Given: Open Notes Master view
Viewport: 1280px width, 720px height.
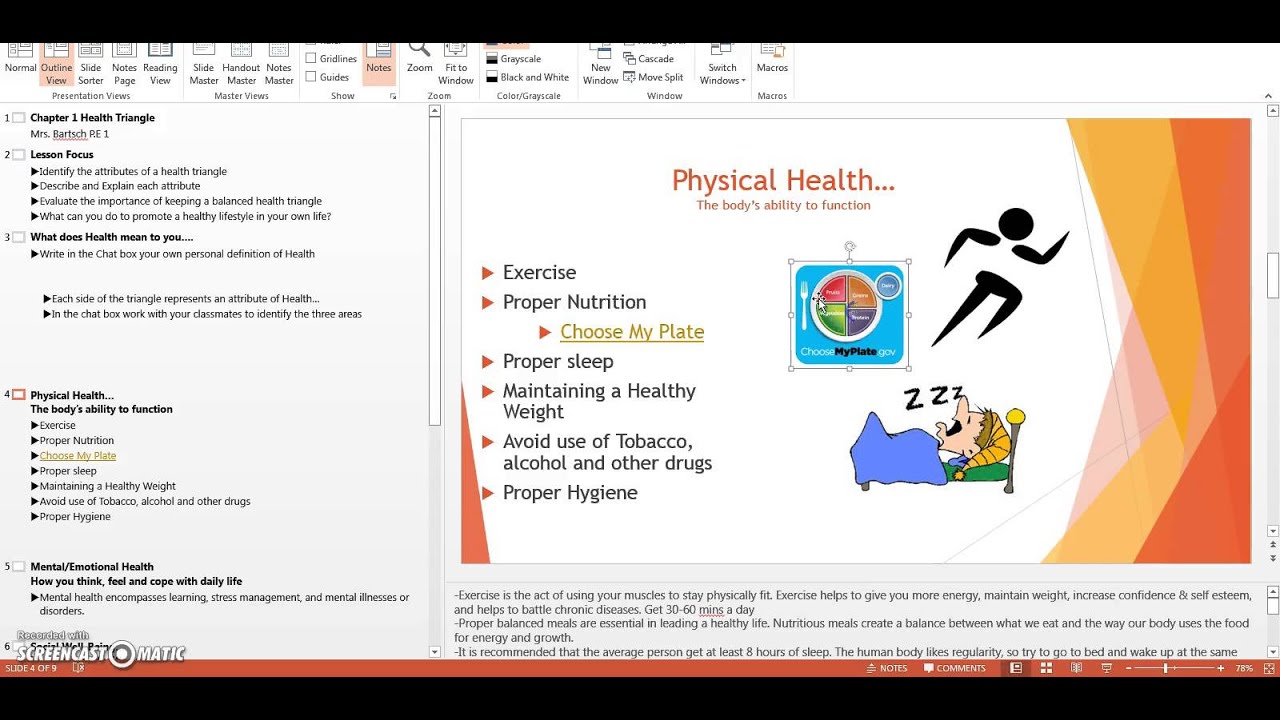Looking at the screenshot, I should tap(279, 63).
